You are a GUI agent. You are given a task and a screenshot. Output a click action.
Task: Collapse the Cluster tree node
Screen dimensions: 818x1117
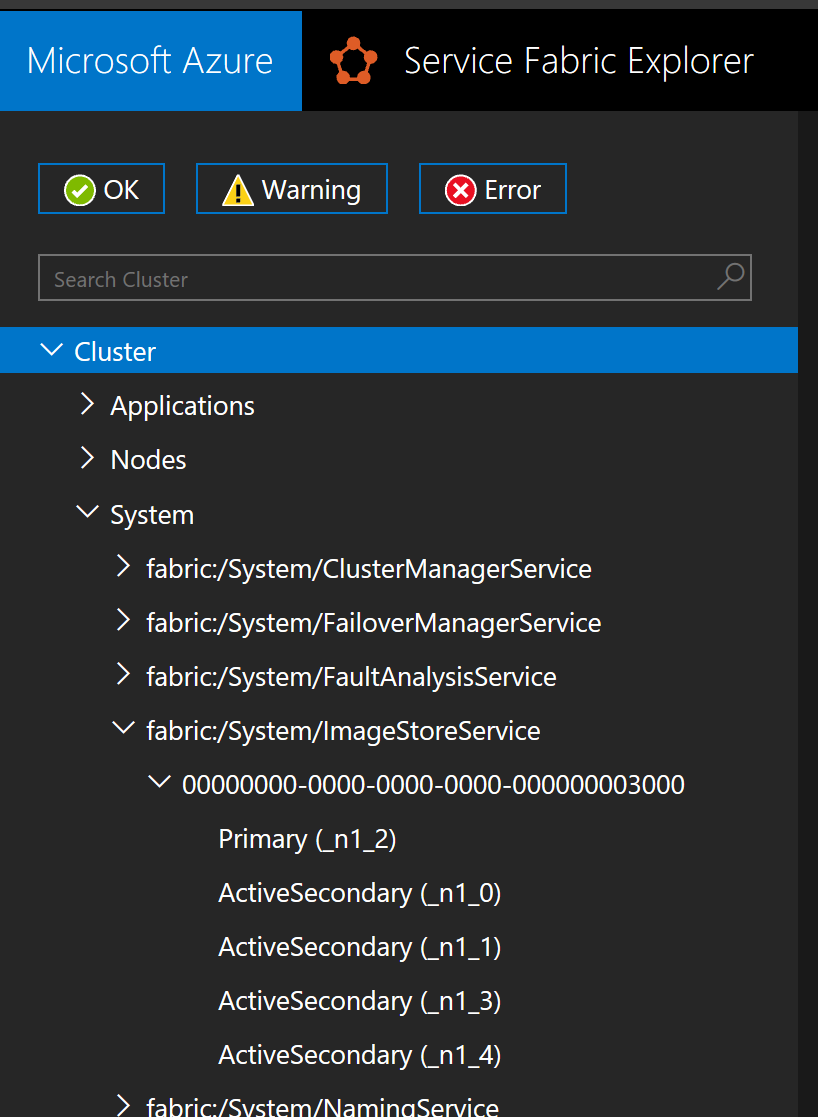pos(49,351)
